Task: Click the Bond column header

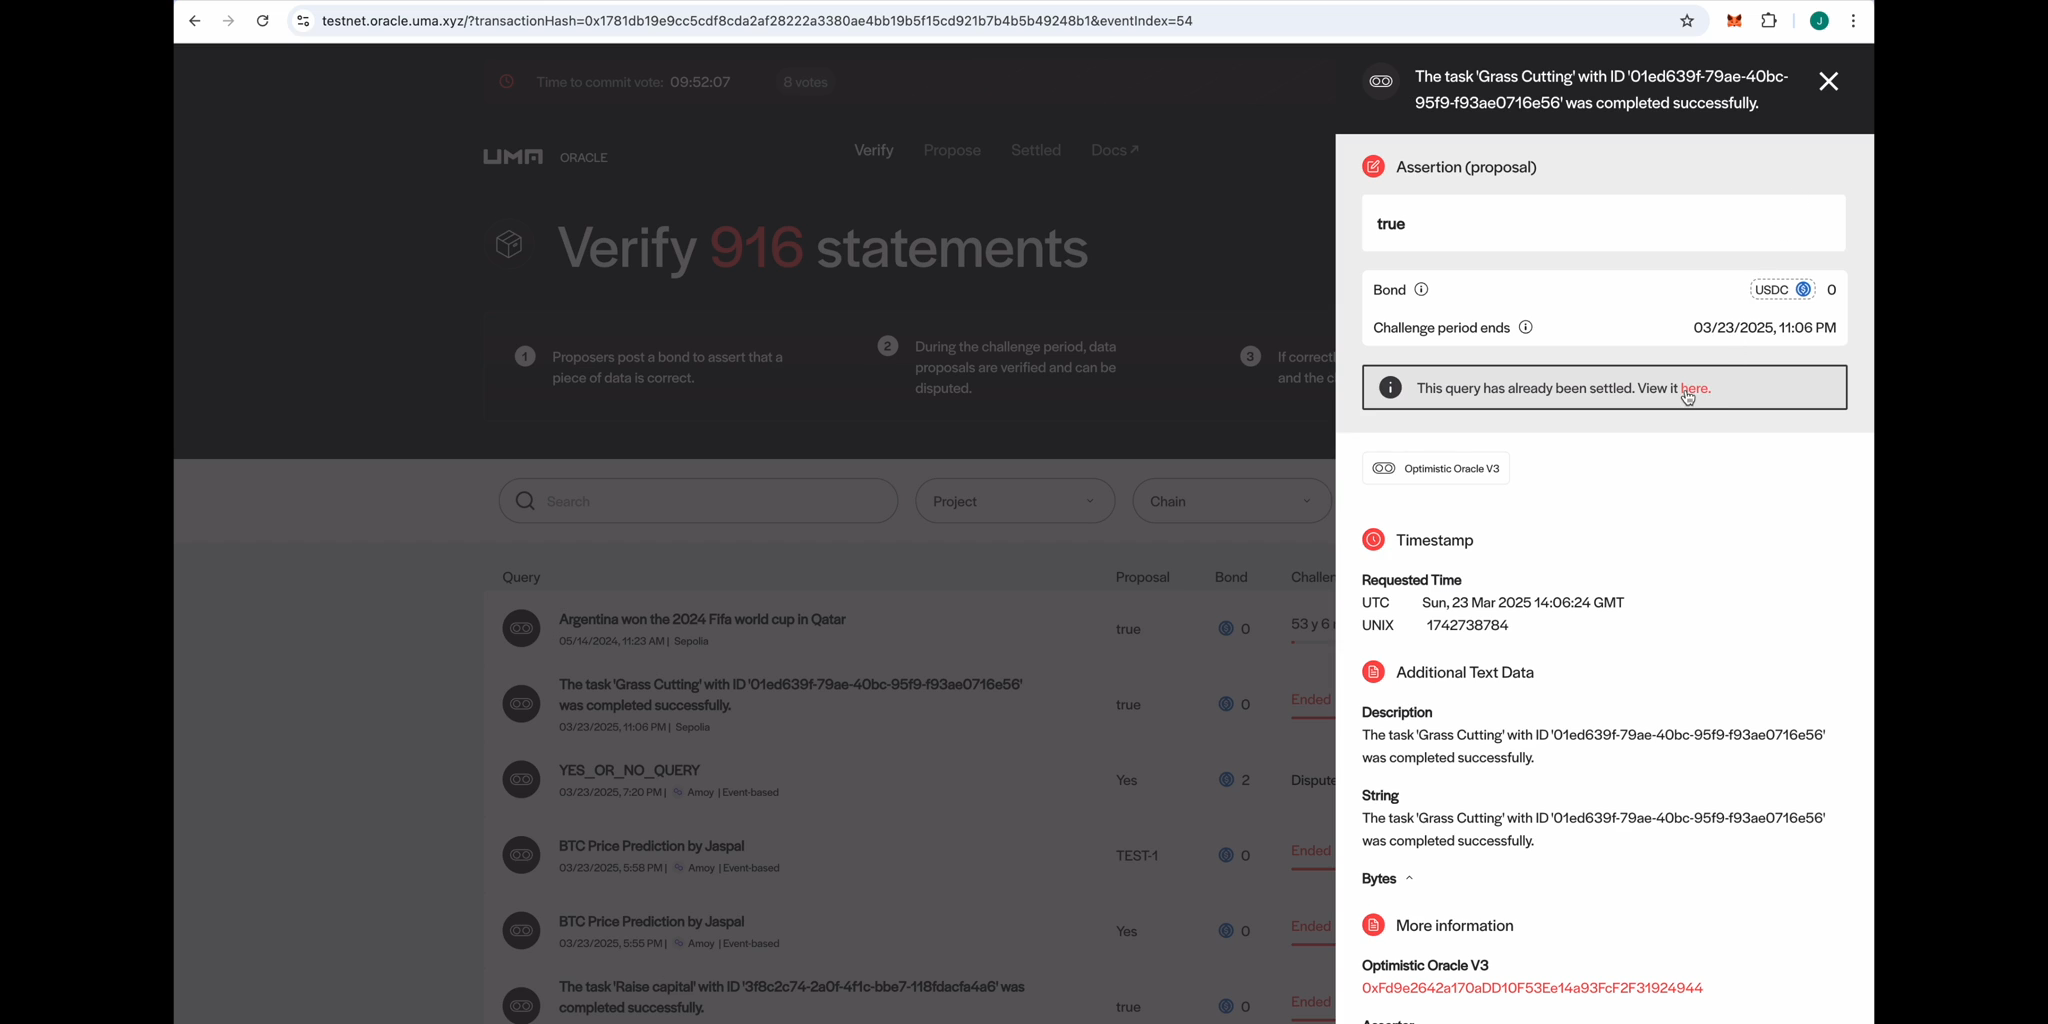Action: click(x=1231, y=577)
